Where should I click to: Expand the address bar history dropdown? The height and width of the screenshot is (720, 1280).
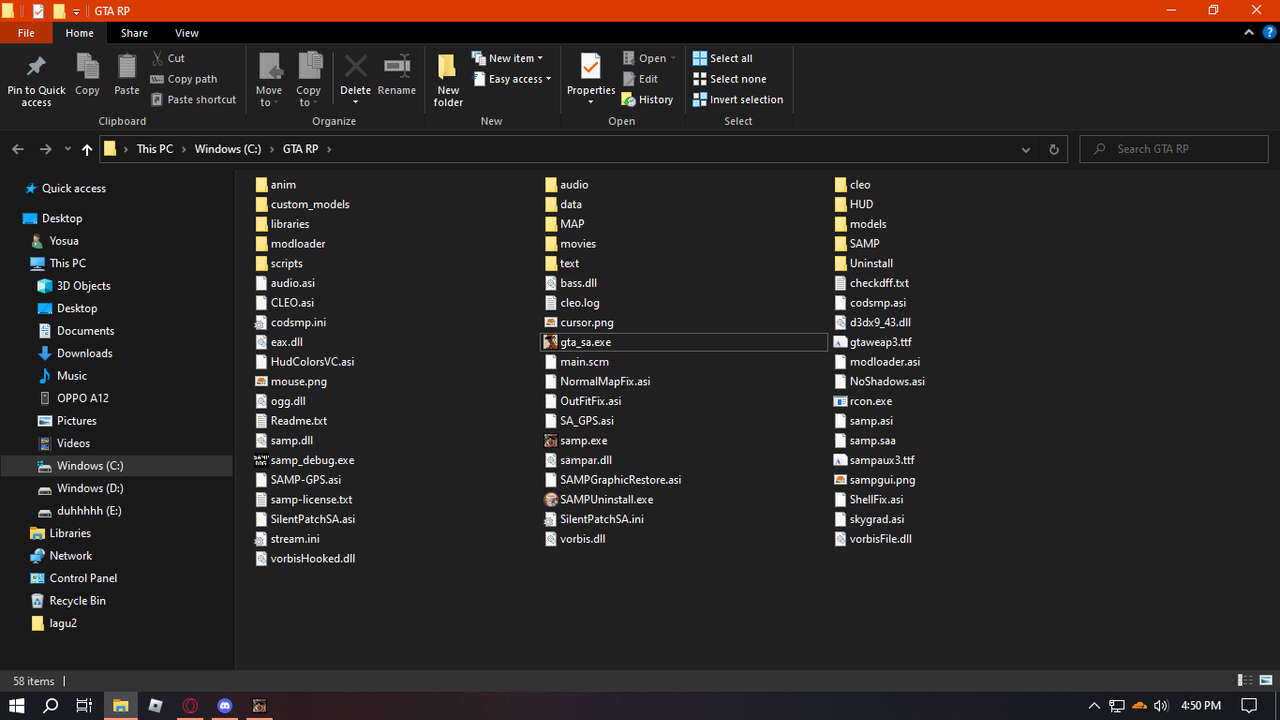coord(1026,149)
